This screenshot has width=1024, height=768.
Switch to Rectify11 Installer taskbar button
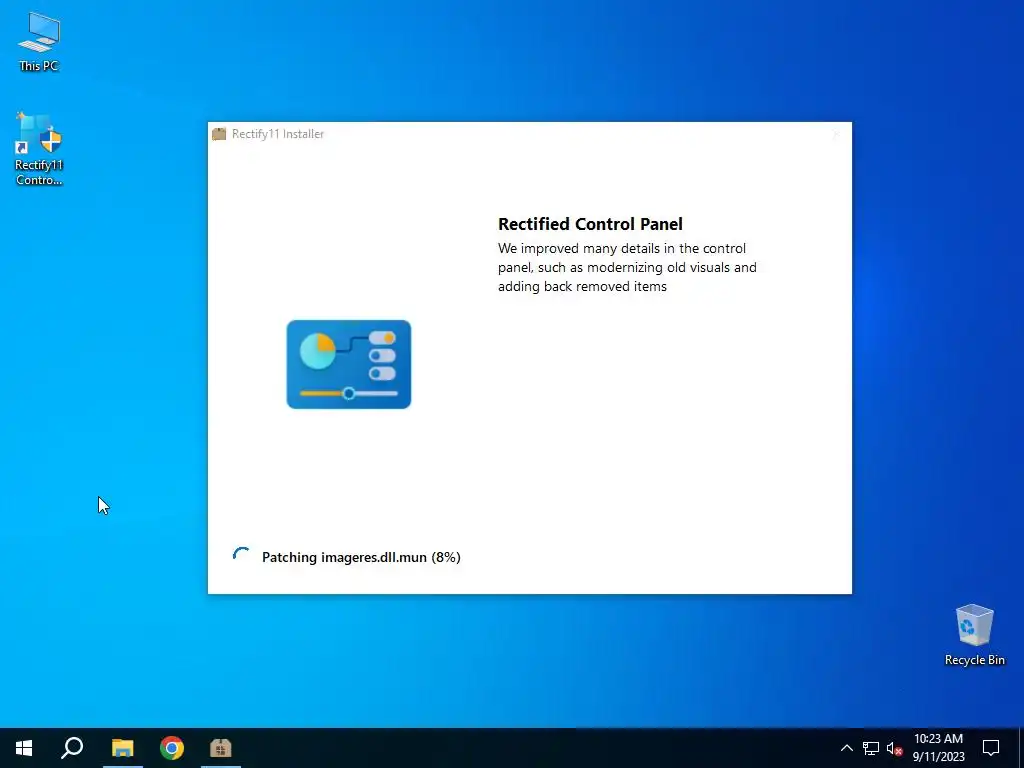pyautogui.click(x=221, y=748)
